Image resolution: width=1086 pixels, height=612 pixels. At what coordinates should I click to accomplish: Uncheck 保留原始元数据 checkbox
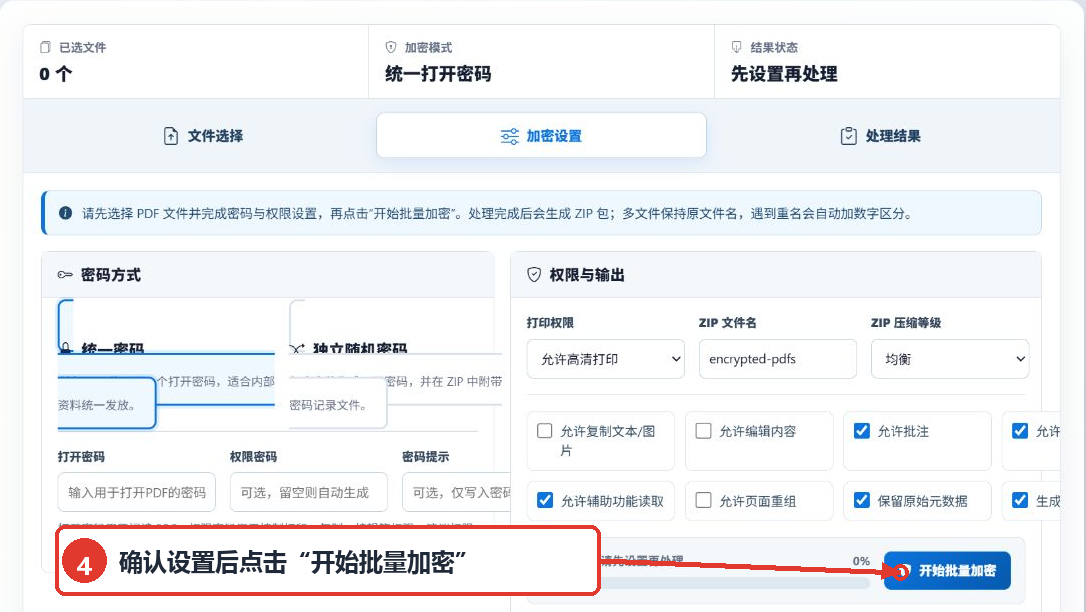(x=862, y=501)
